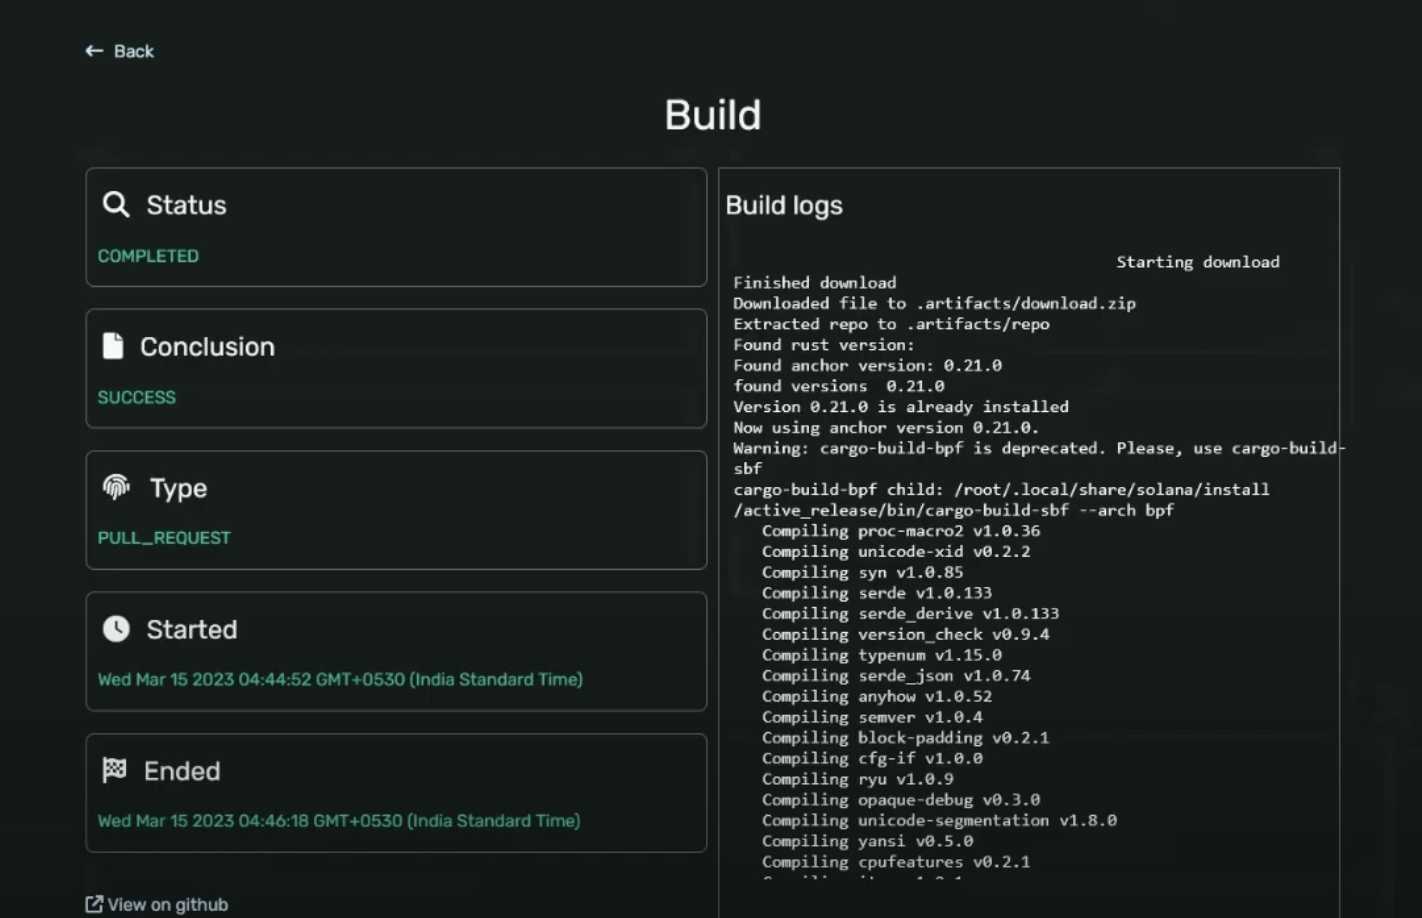Click the fingerprint icon beside Type
1422x918 pixels.
pos(116,487)
